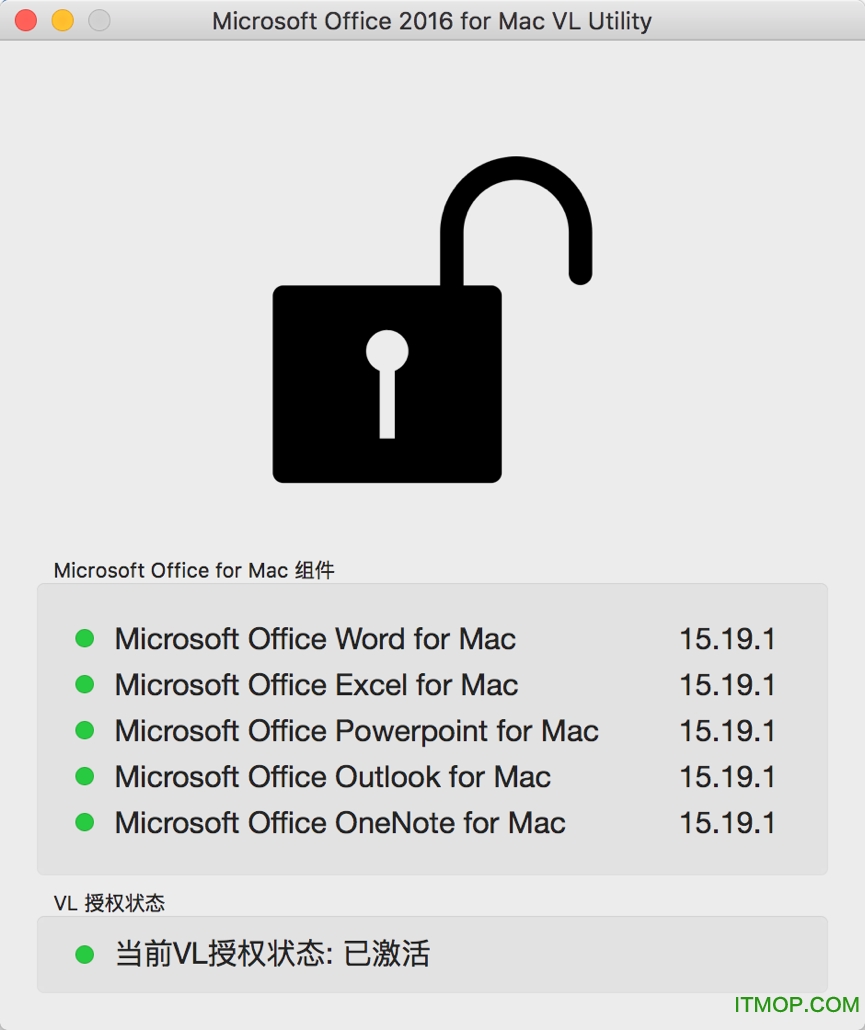Click the green status dot beside Word
This screenshot has height=1030, width=865.
pos(84,638)
